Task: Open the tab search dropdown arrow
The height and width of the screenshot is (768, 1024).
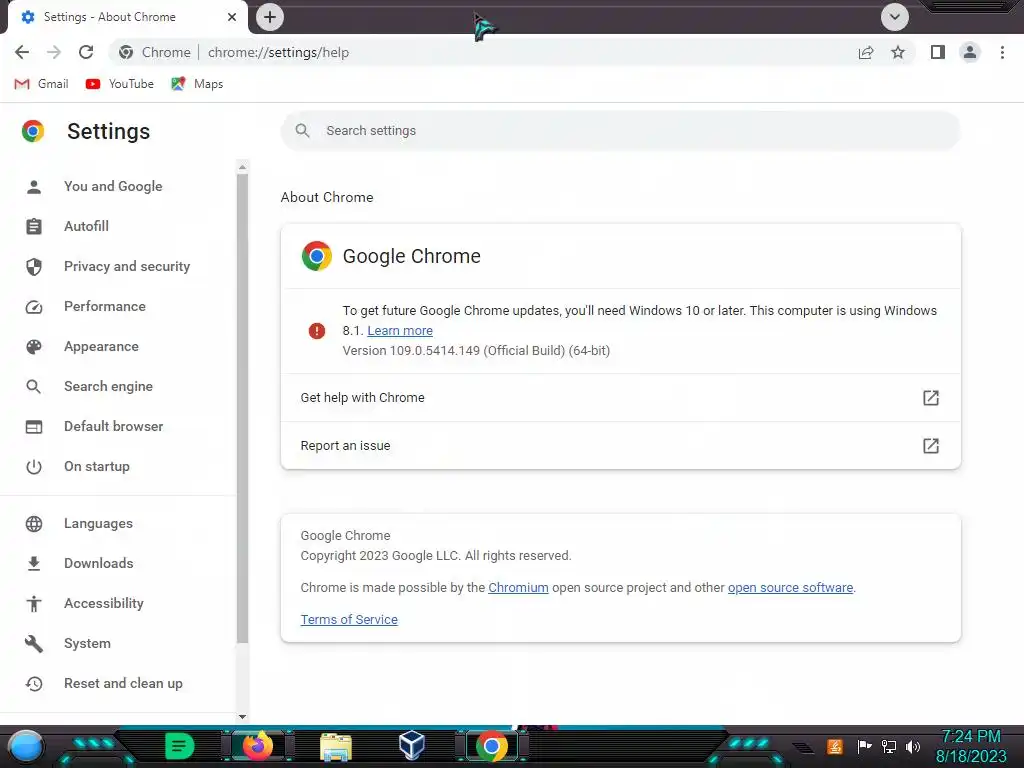Action: point(895,17)
